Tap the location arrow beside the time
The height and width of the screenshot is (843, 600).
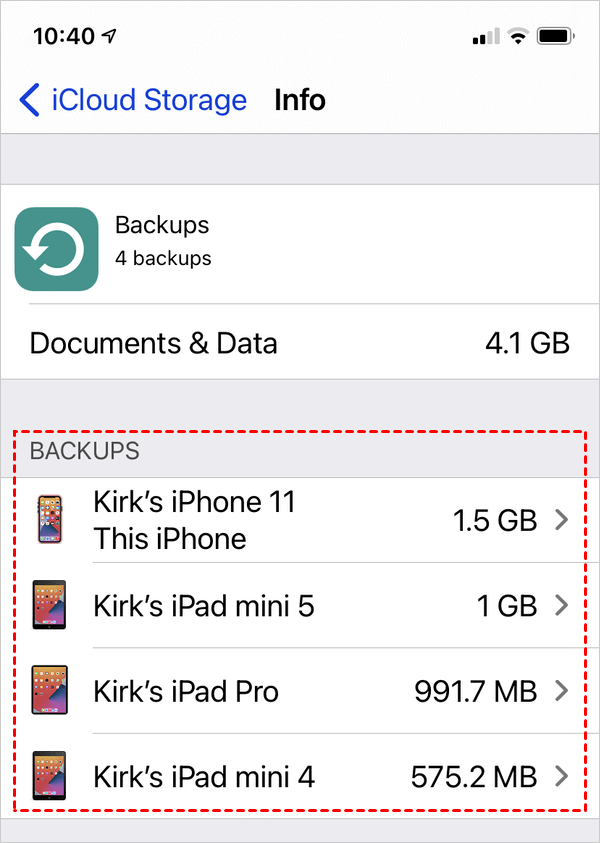click(109, 36)
